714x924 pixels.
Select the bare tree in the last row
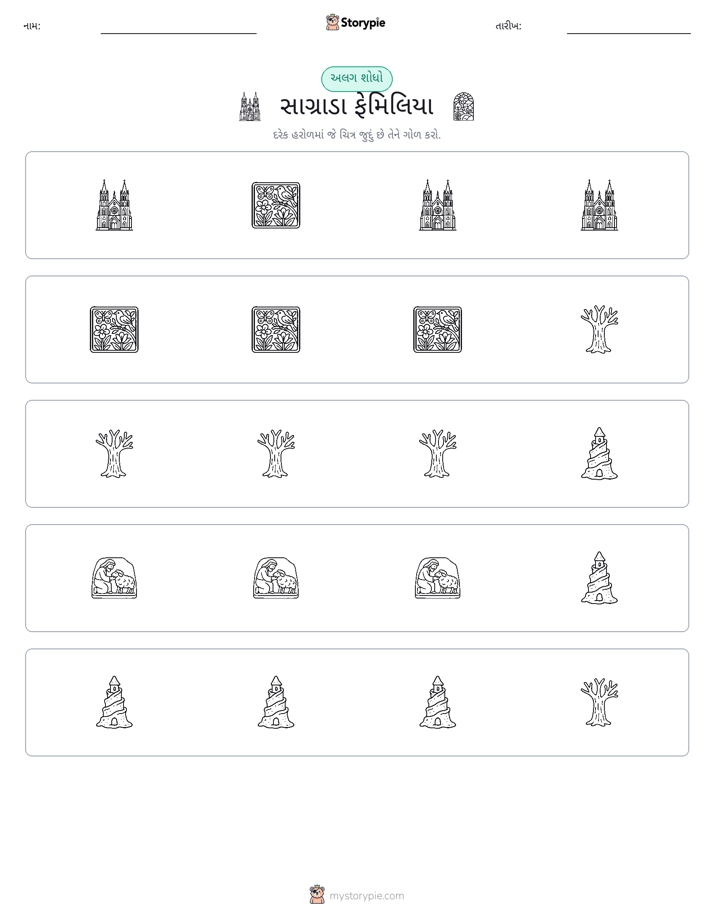click(x=599, y=702)
